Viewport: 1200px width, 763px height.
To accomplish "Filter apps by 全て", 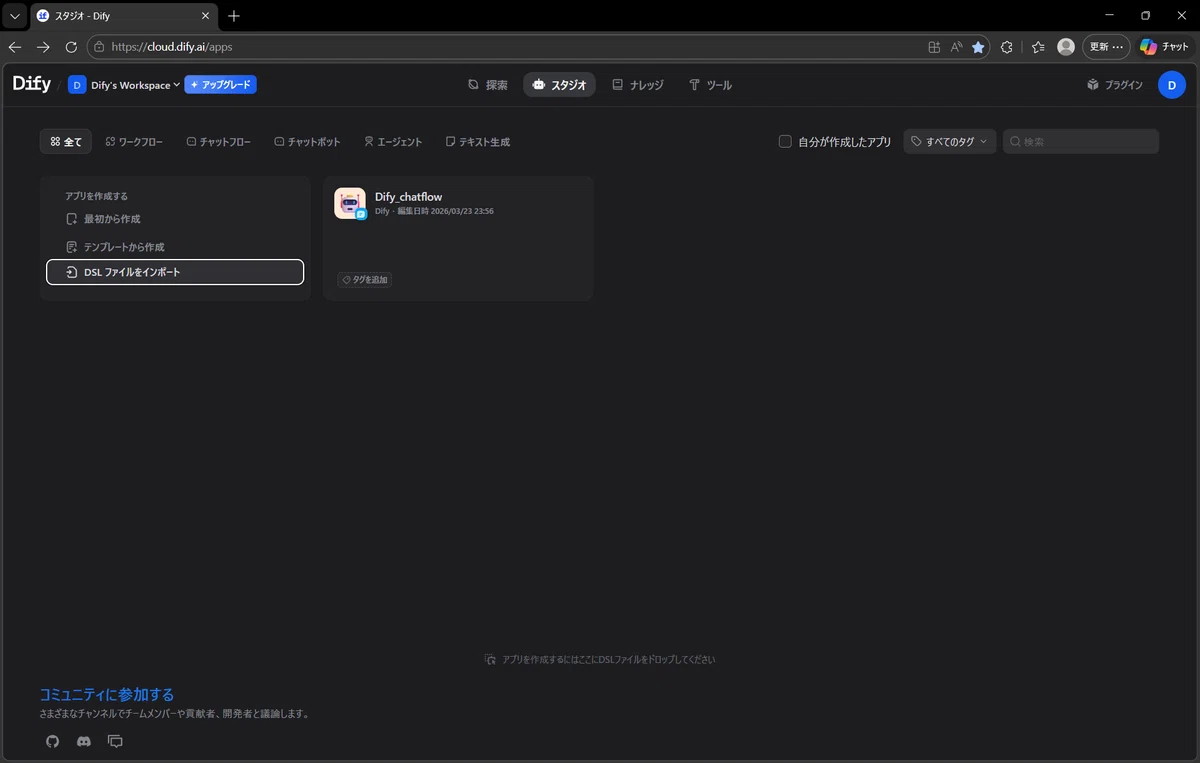I will [66, 142].
